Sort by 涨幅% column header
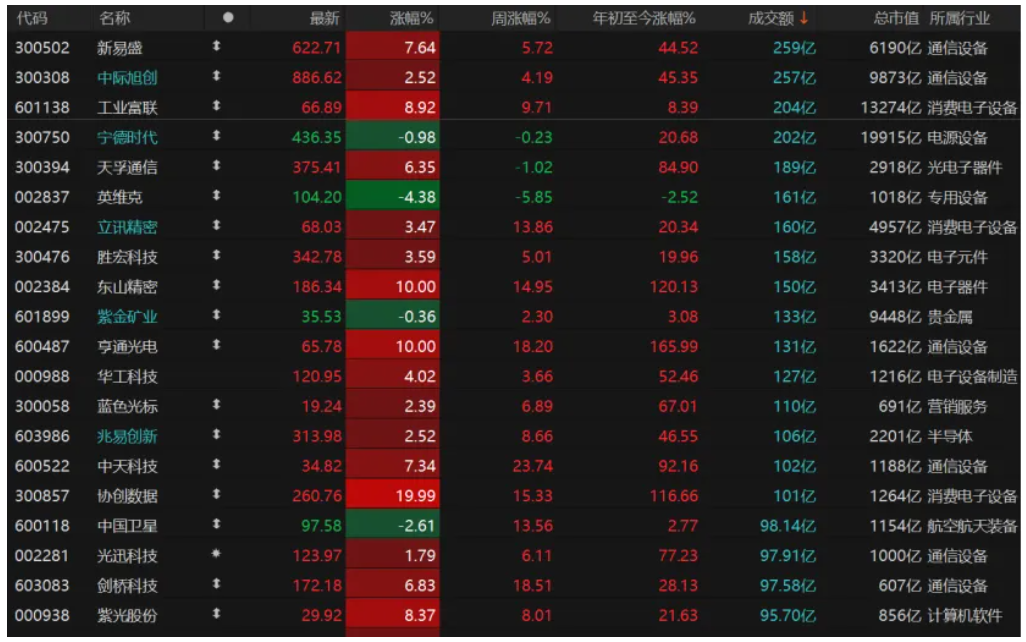1026x642 pixels. 411,18
